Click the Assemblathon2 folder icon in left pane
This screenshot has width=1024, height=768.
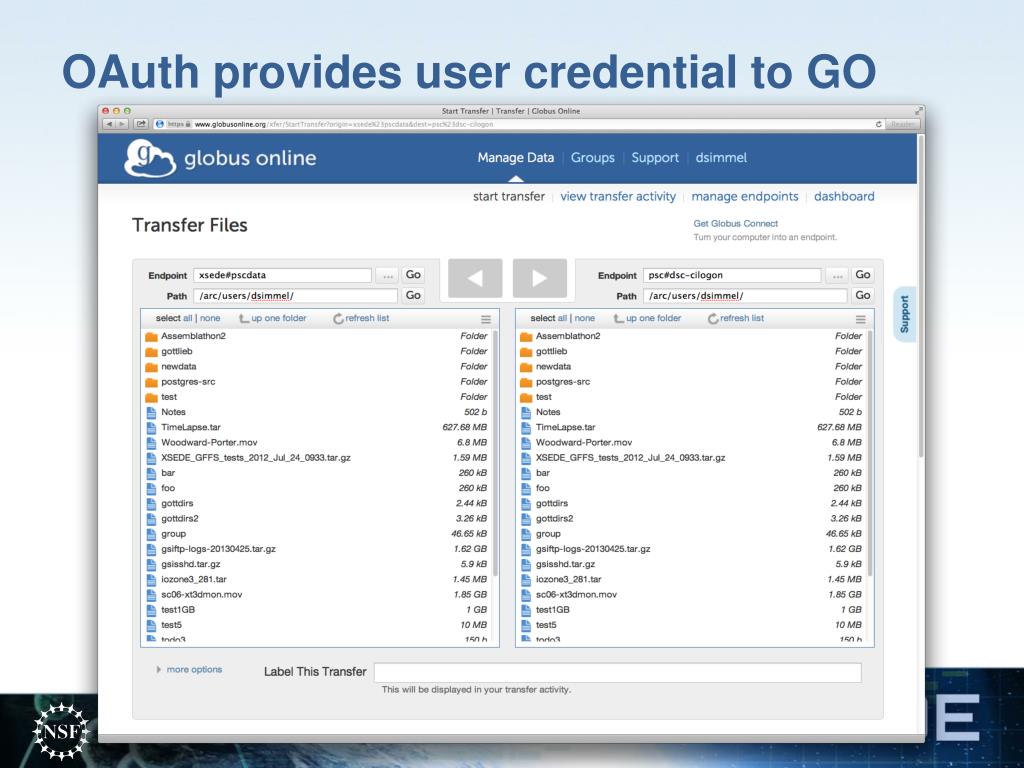coord(152,336)
